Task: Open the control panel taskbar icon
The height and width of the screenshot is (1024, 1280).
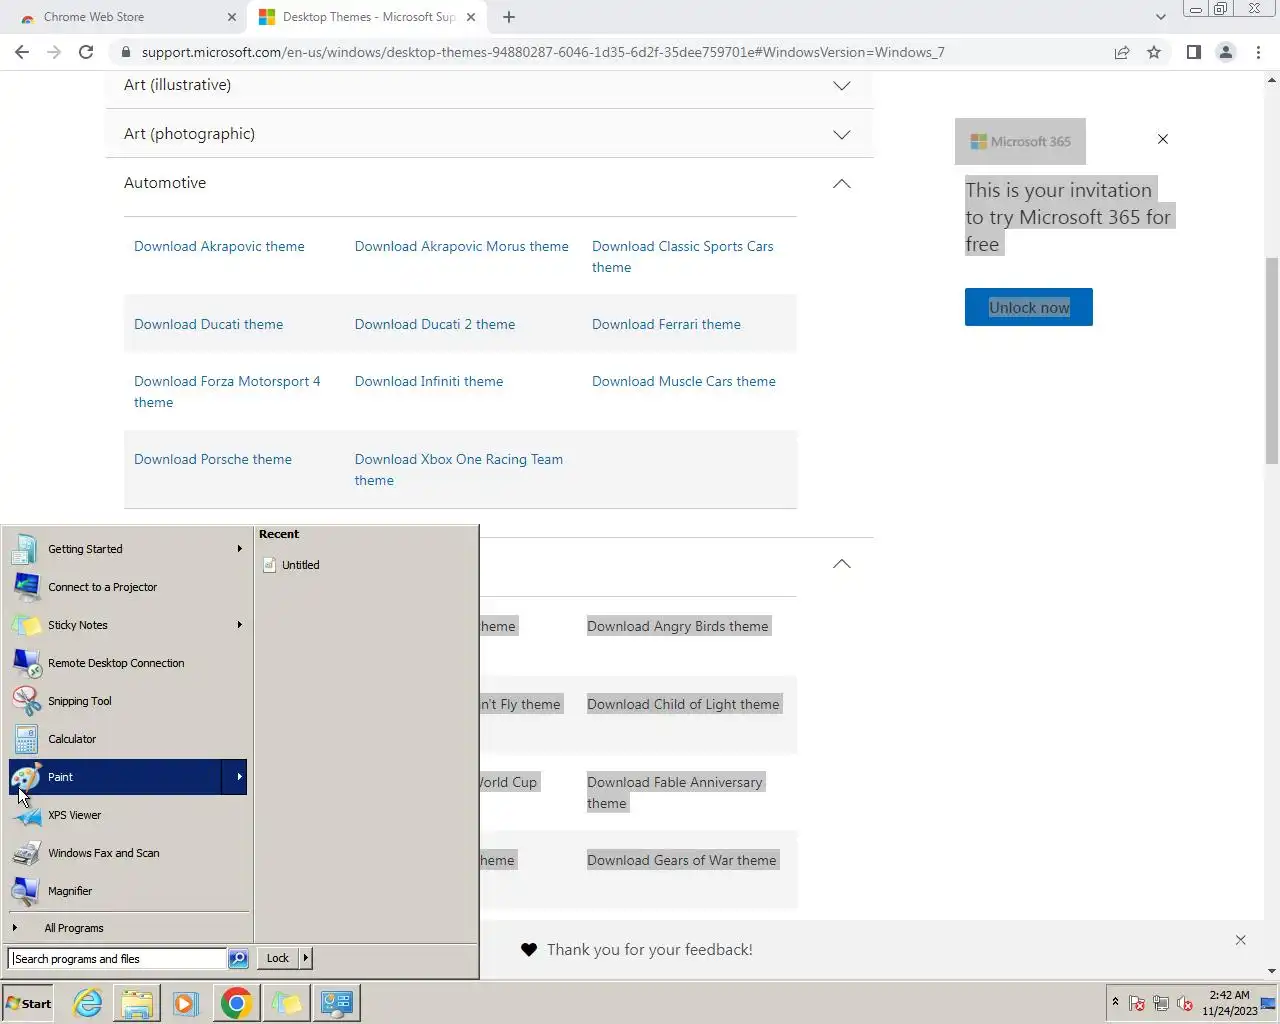Action: pos(336,1003)
